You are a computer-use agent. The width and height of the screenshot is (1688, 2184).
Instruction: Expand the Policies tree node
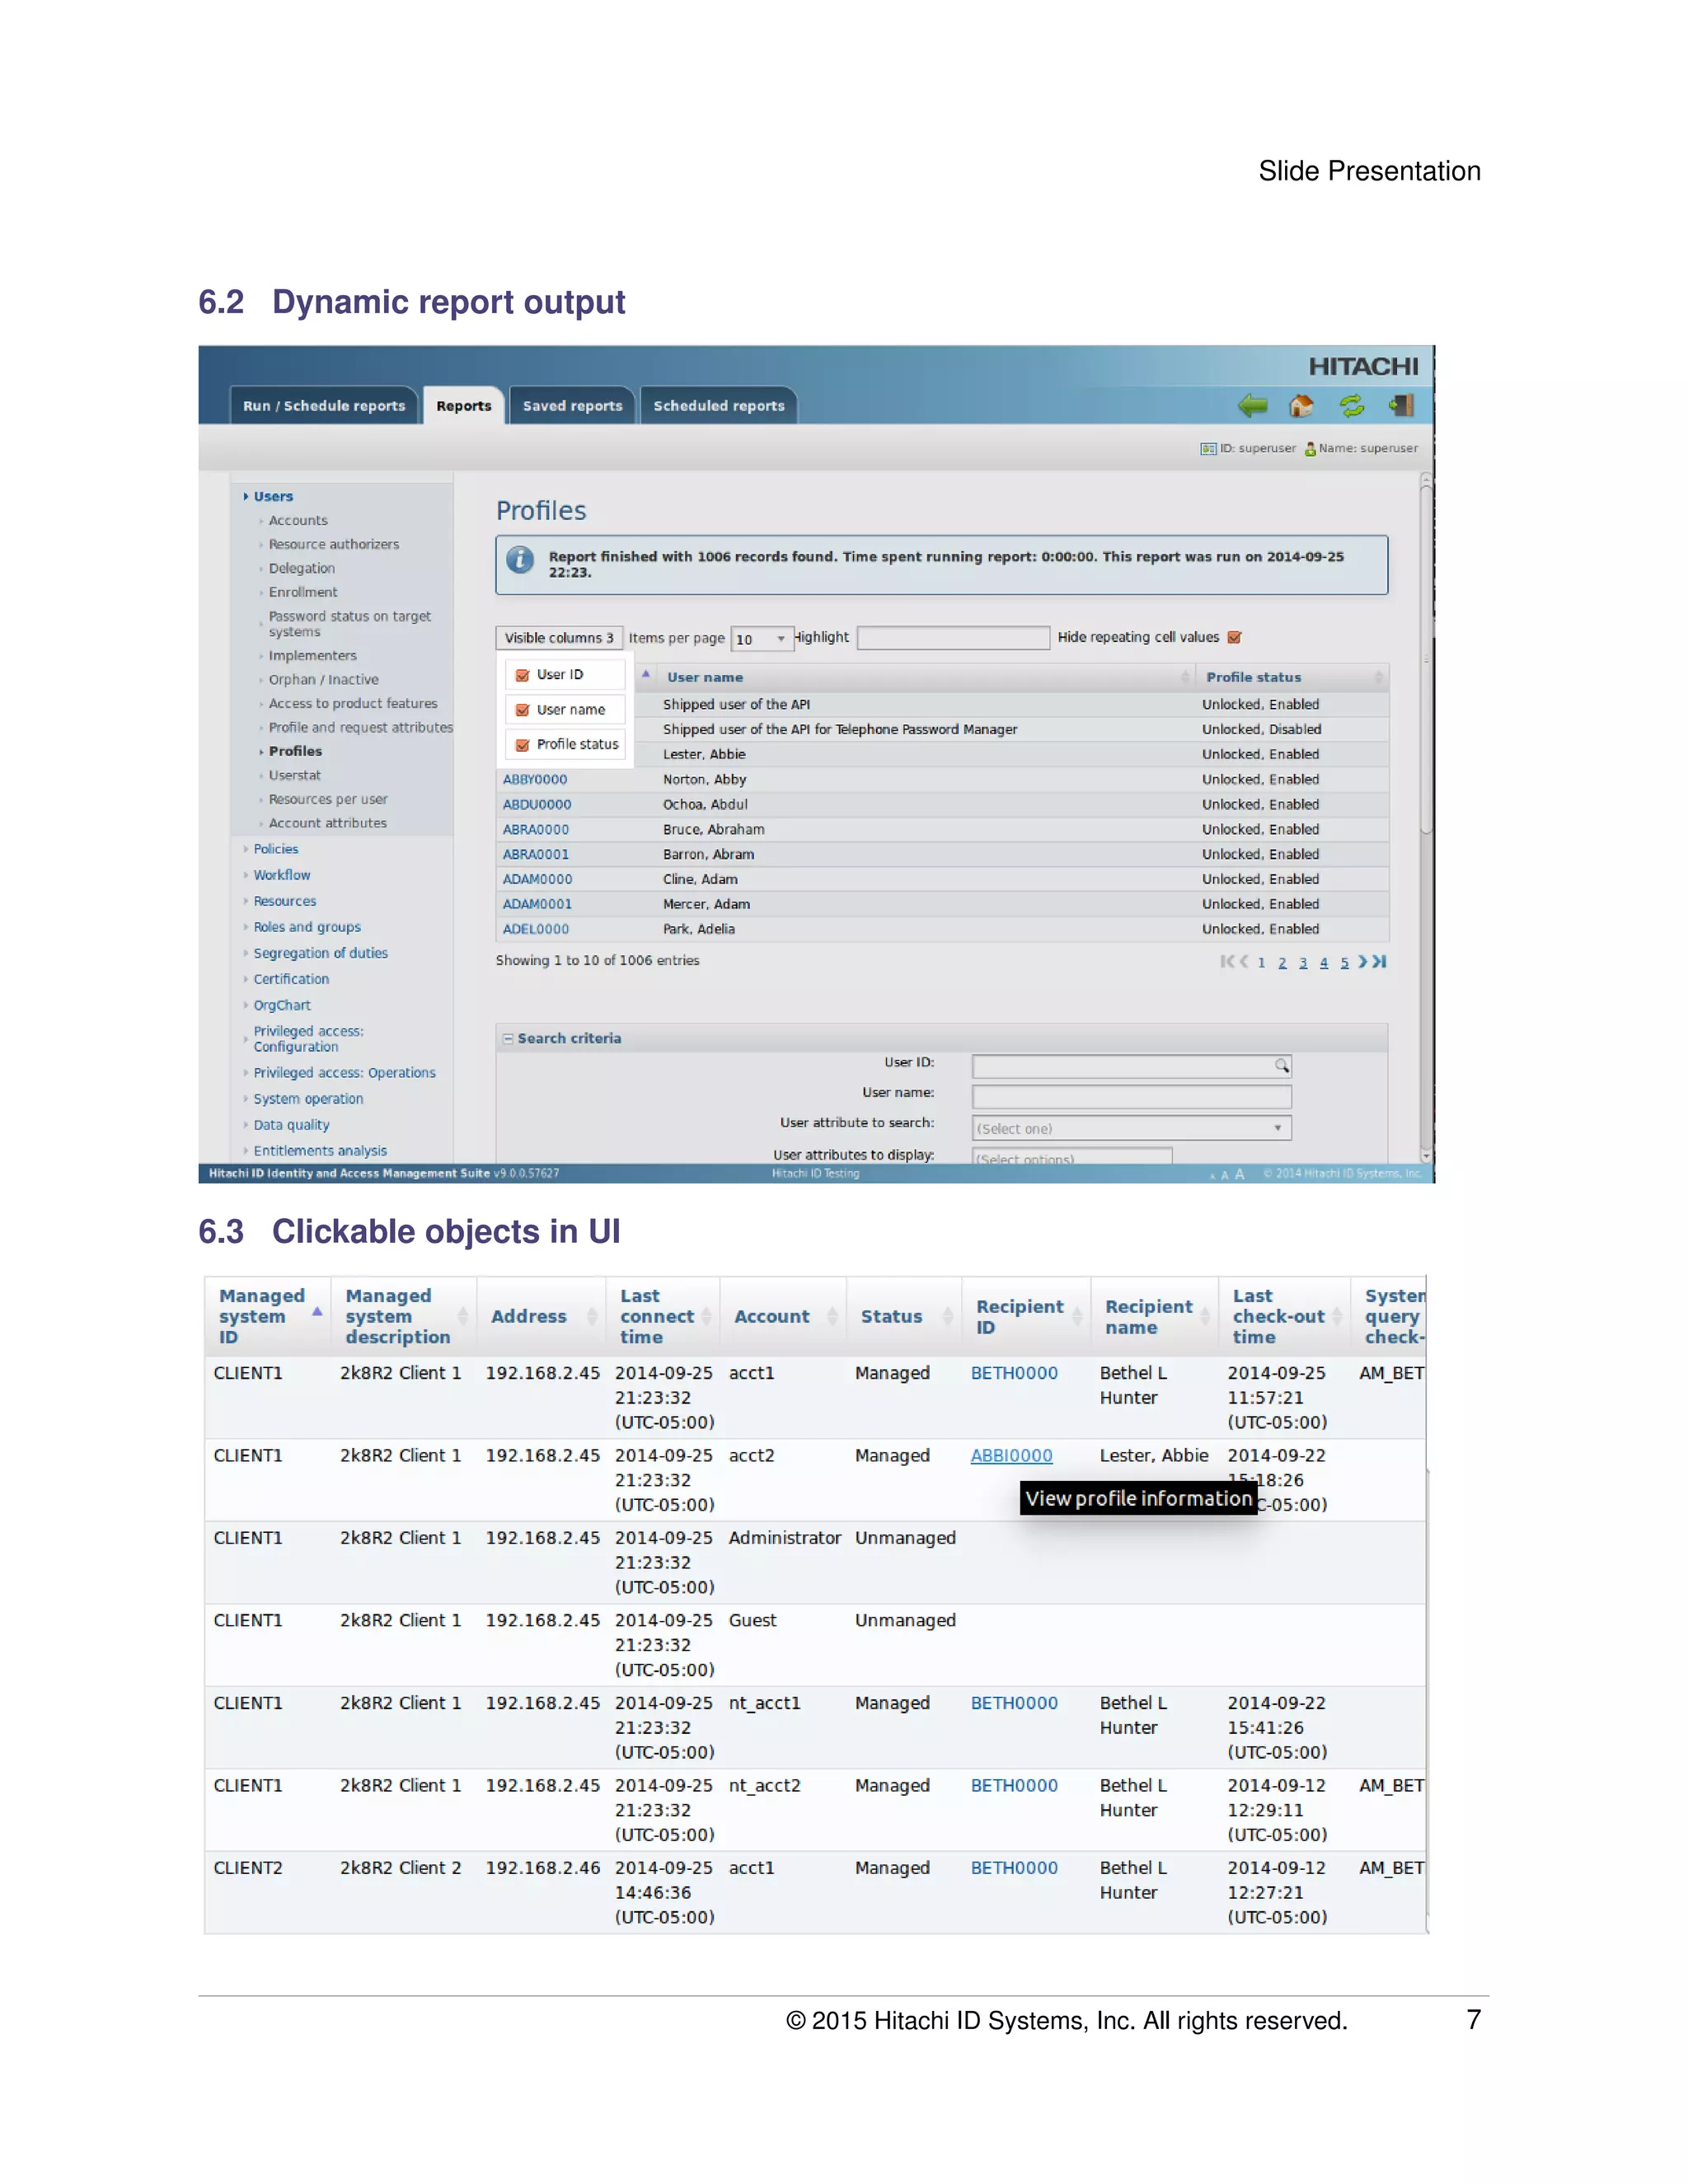coord(246,849)
